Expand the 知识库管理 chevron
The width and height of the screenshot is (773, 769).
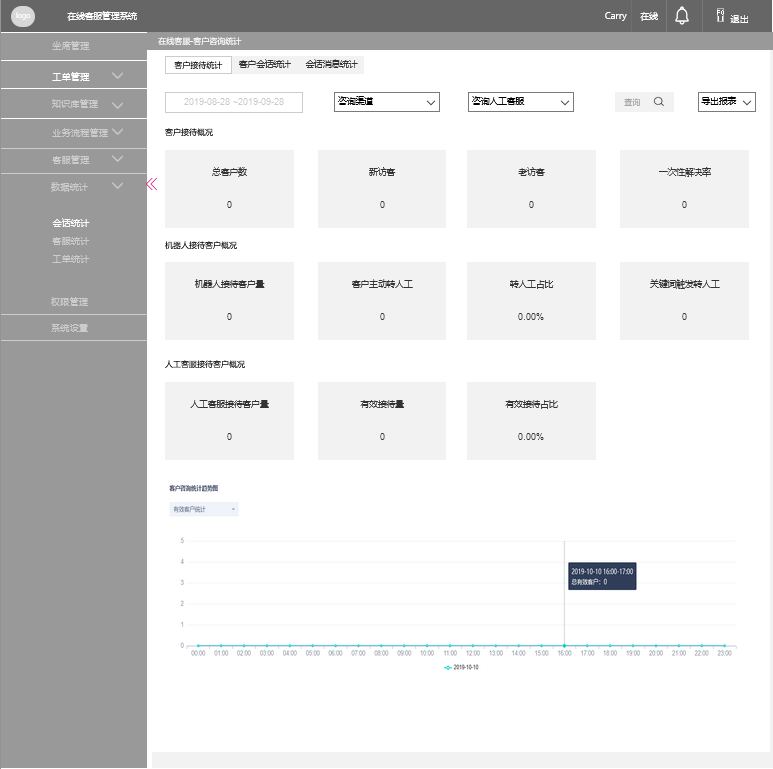[117, 105]
